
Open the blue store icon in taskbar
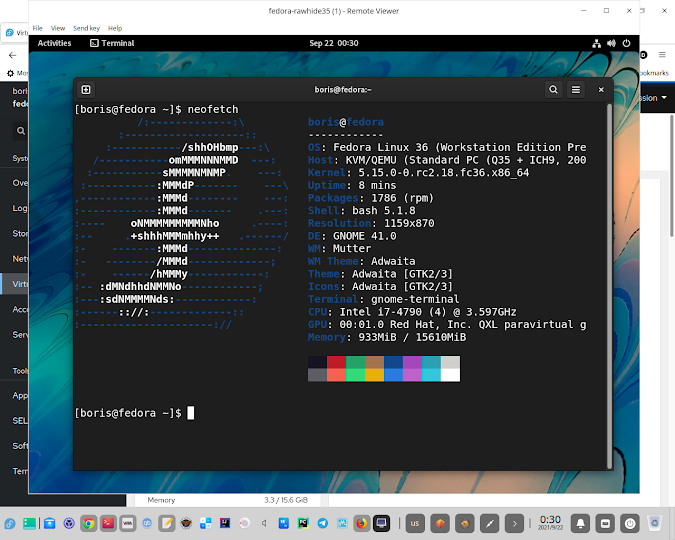[50, 524]
